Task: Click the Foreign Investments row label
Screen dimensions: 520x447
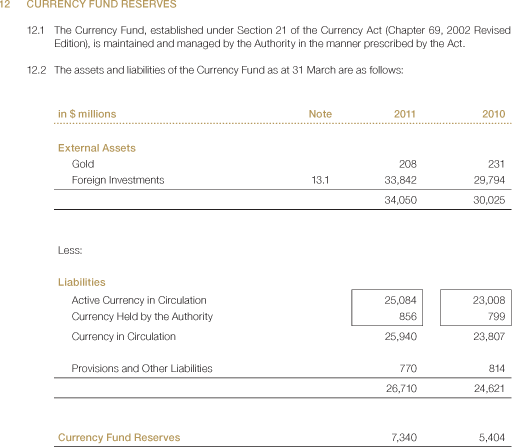Action: point(118,180)
